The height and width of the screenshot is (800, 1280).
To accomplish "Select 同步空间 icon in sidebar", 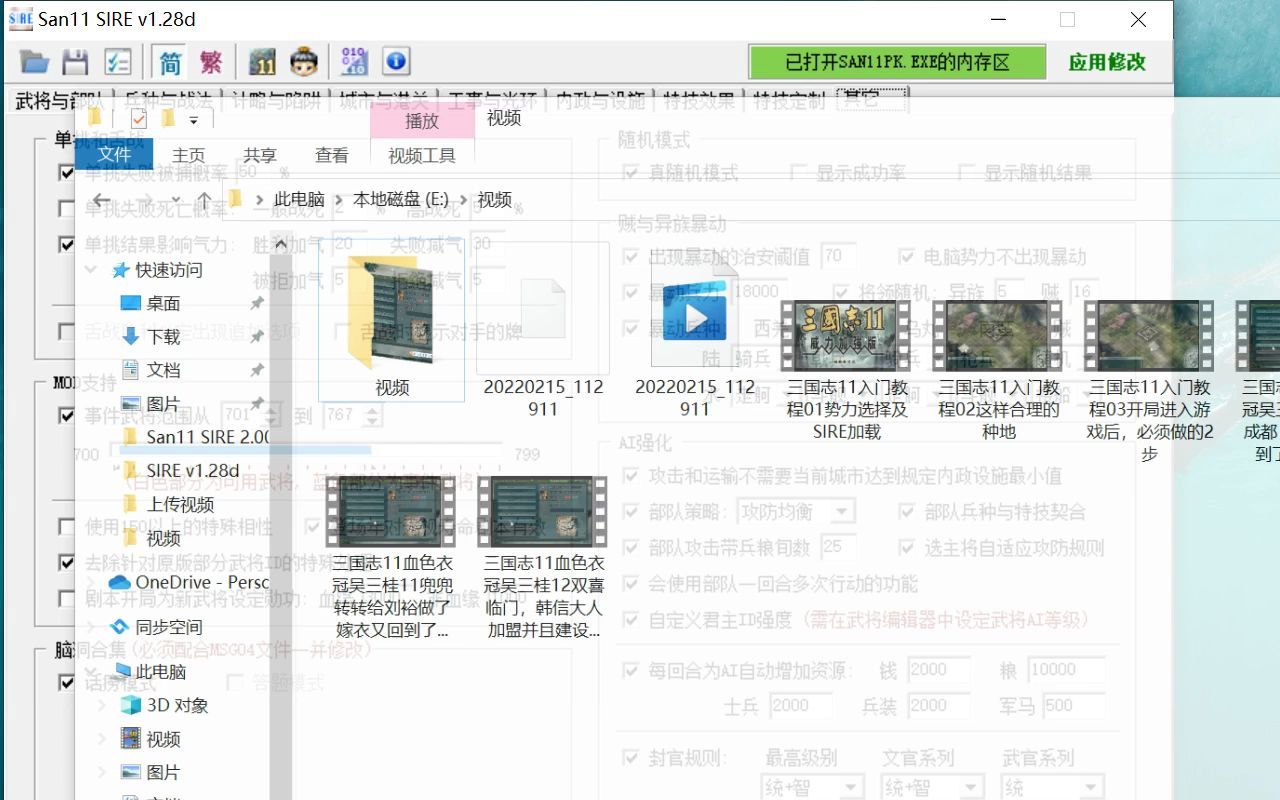I will [x=119, y=627].
